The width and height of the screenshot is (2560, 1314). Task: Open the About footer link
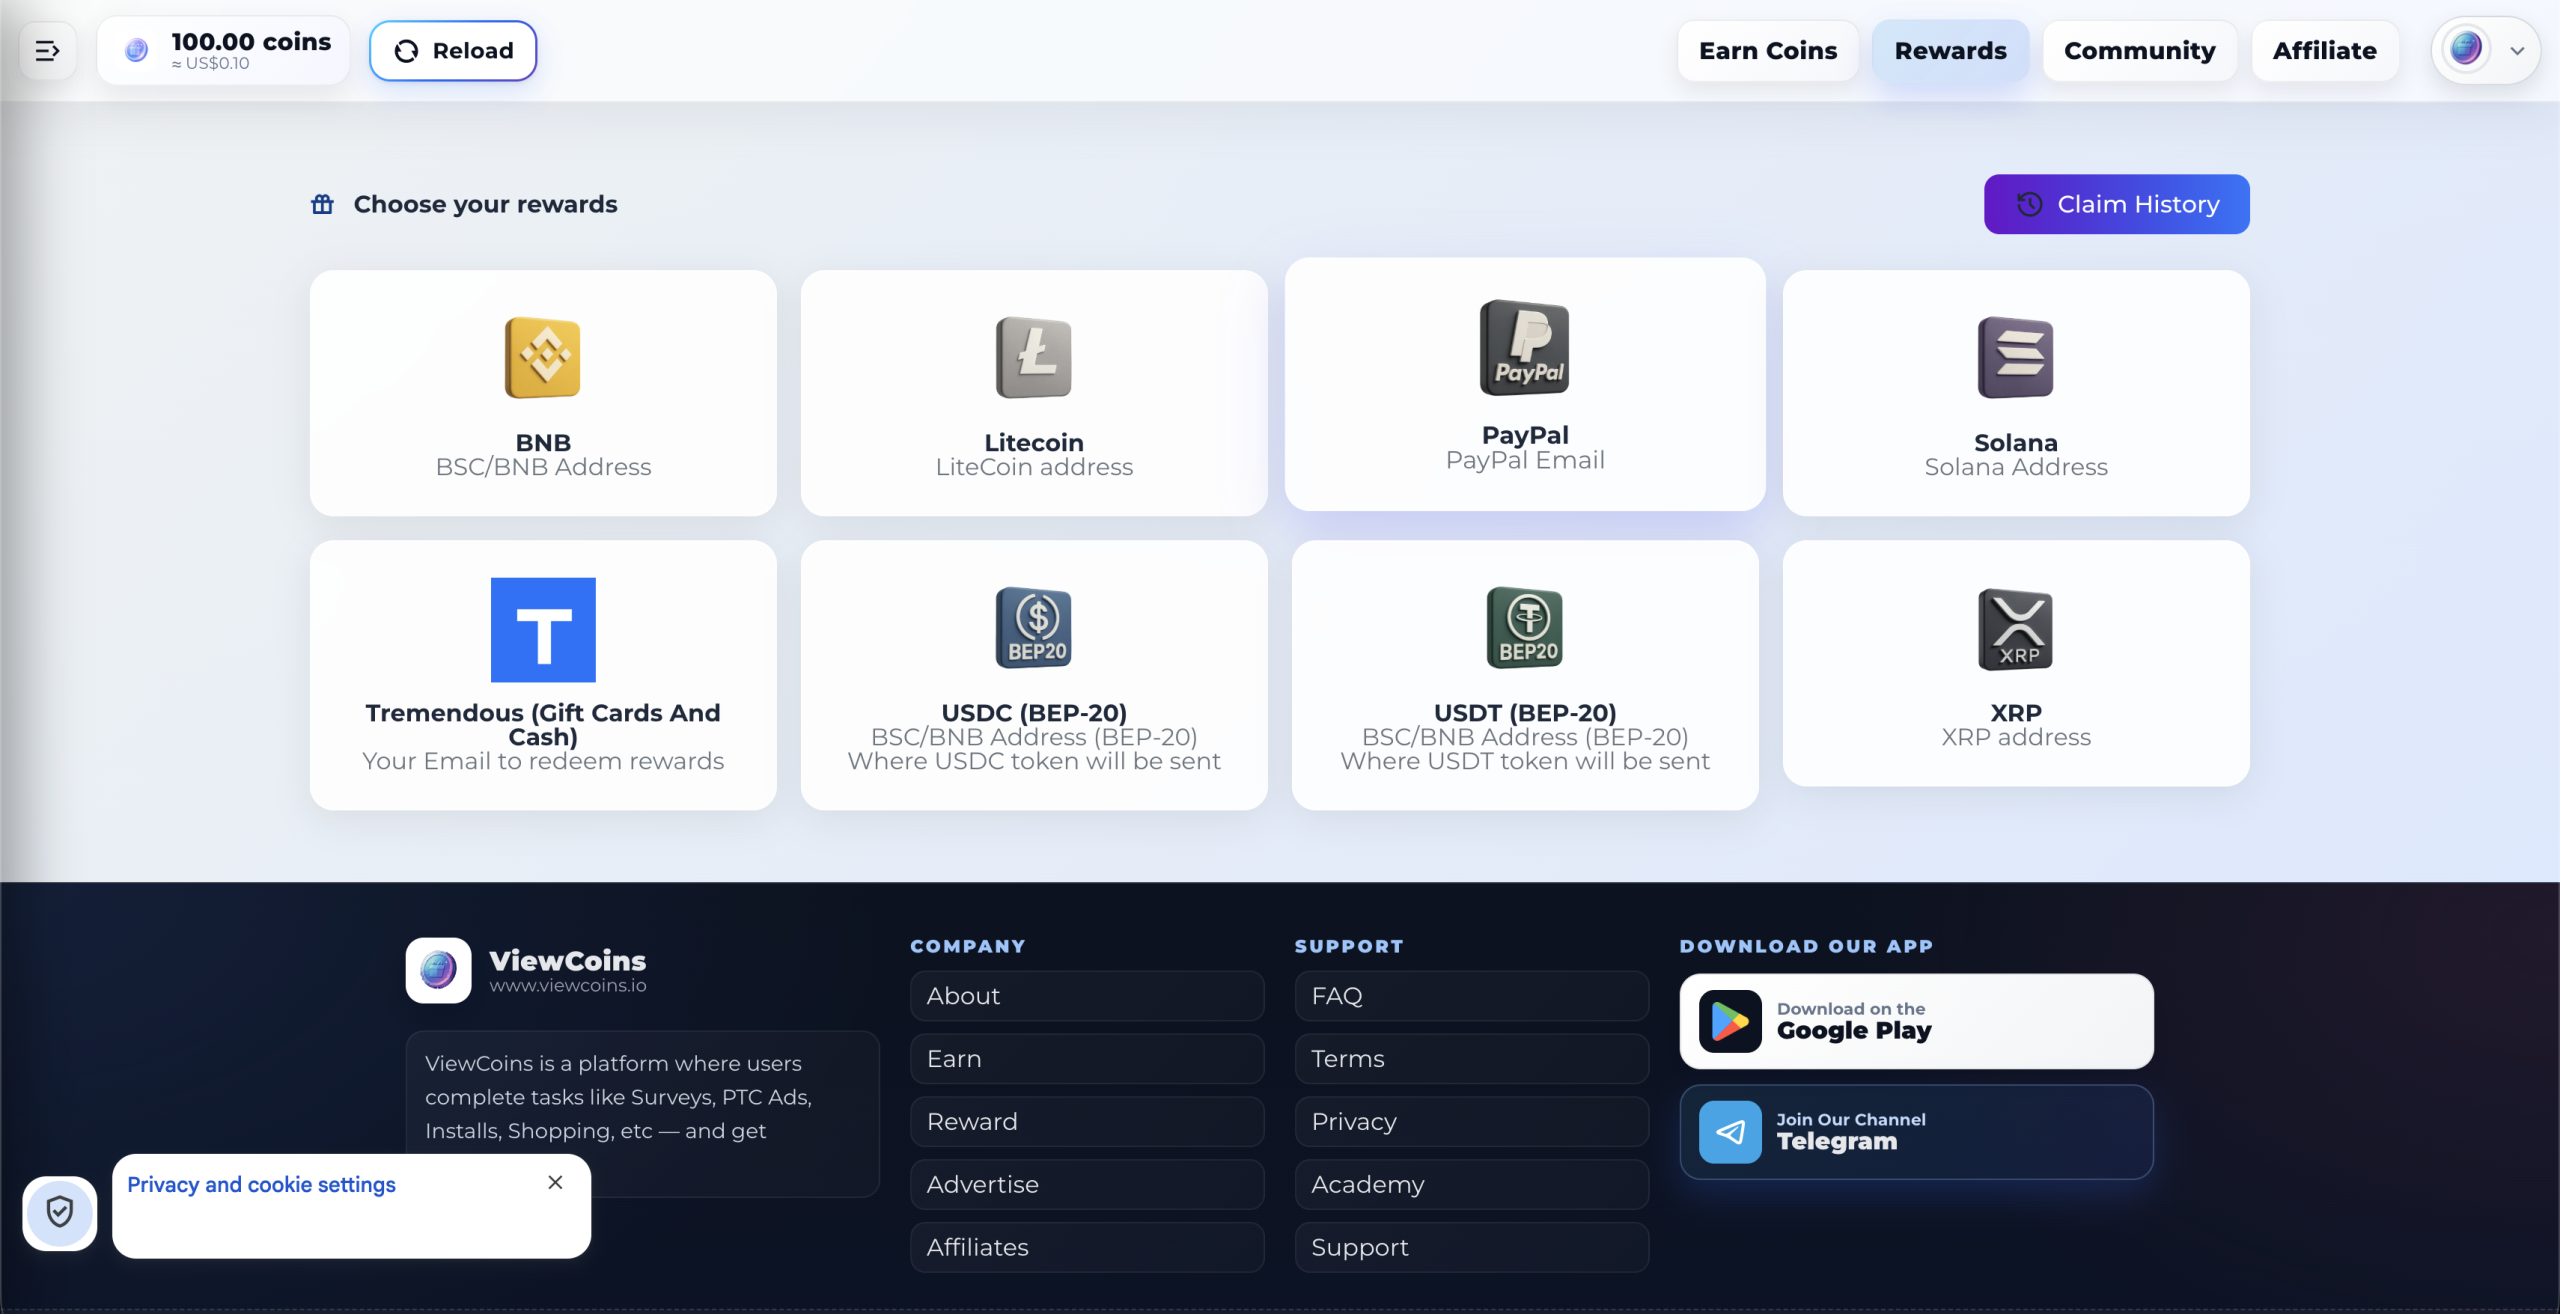point(1087,996)
